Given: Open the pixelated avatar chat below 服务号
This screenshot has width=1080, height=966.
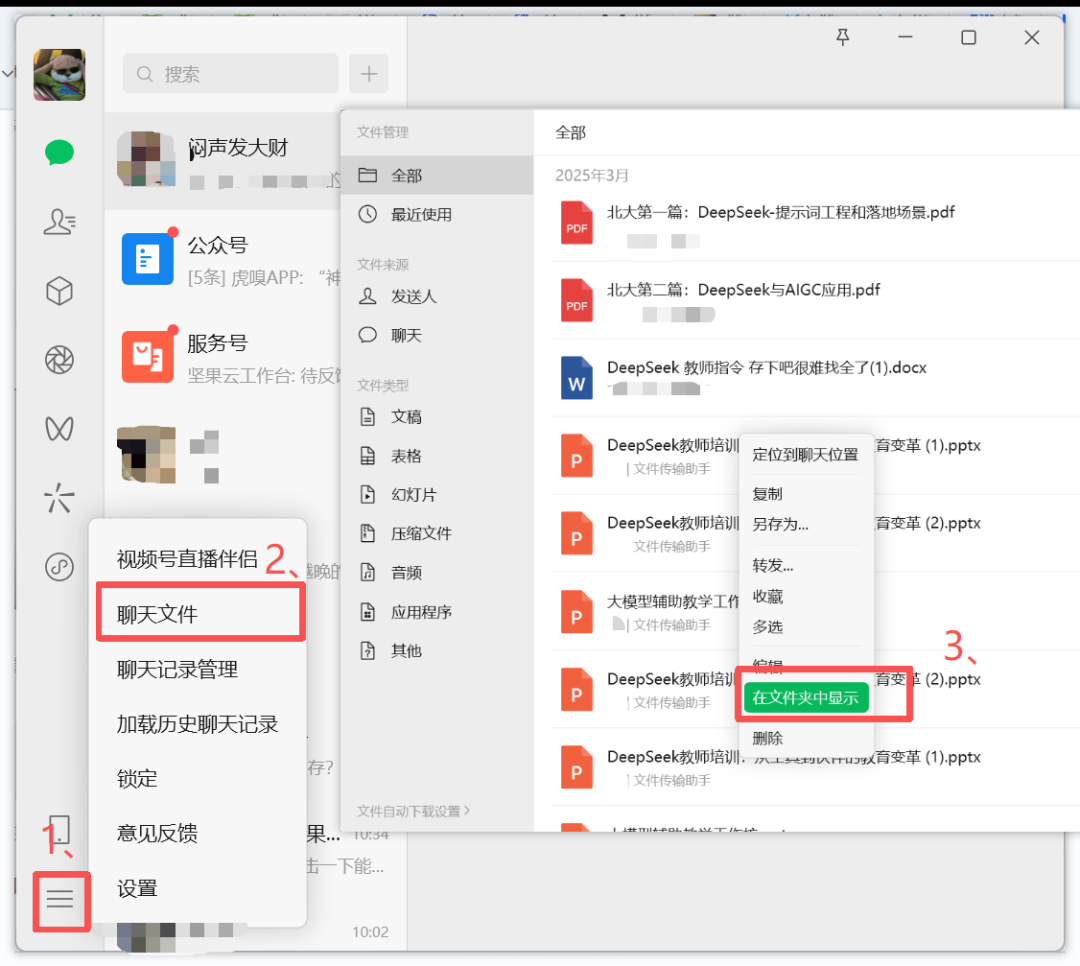Looking at the screenshot, I should pyautogui.click(x=222, y=455).
